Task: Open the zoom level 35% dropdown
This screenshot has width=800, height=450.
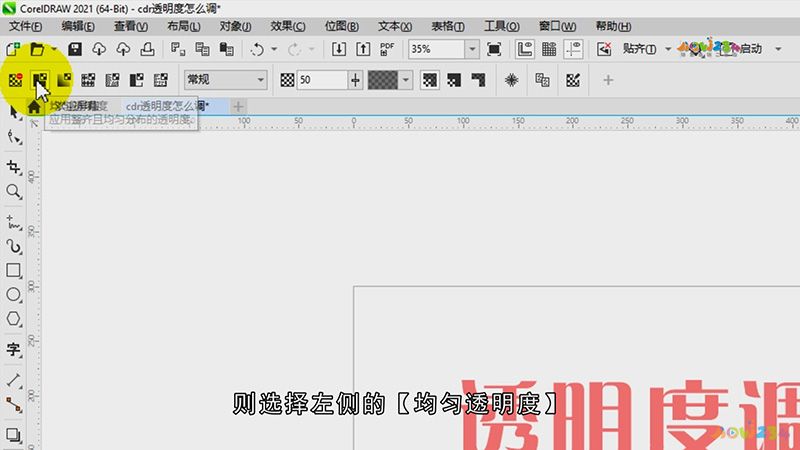Action: (472, 49)
